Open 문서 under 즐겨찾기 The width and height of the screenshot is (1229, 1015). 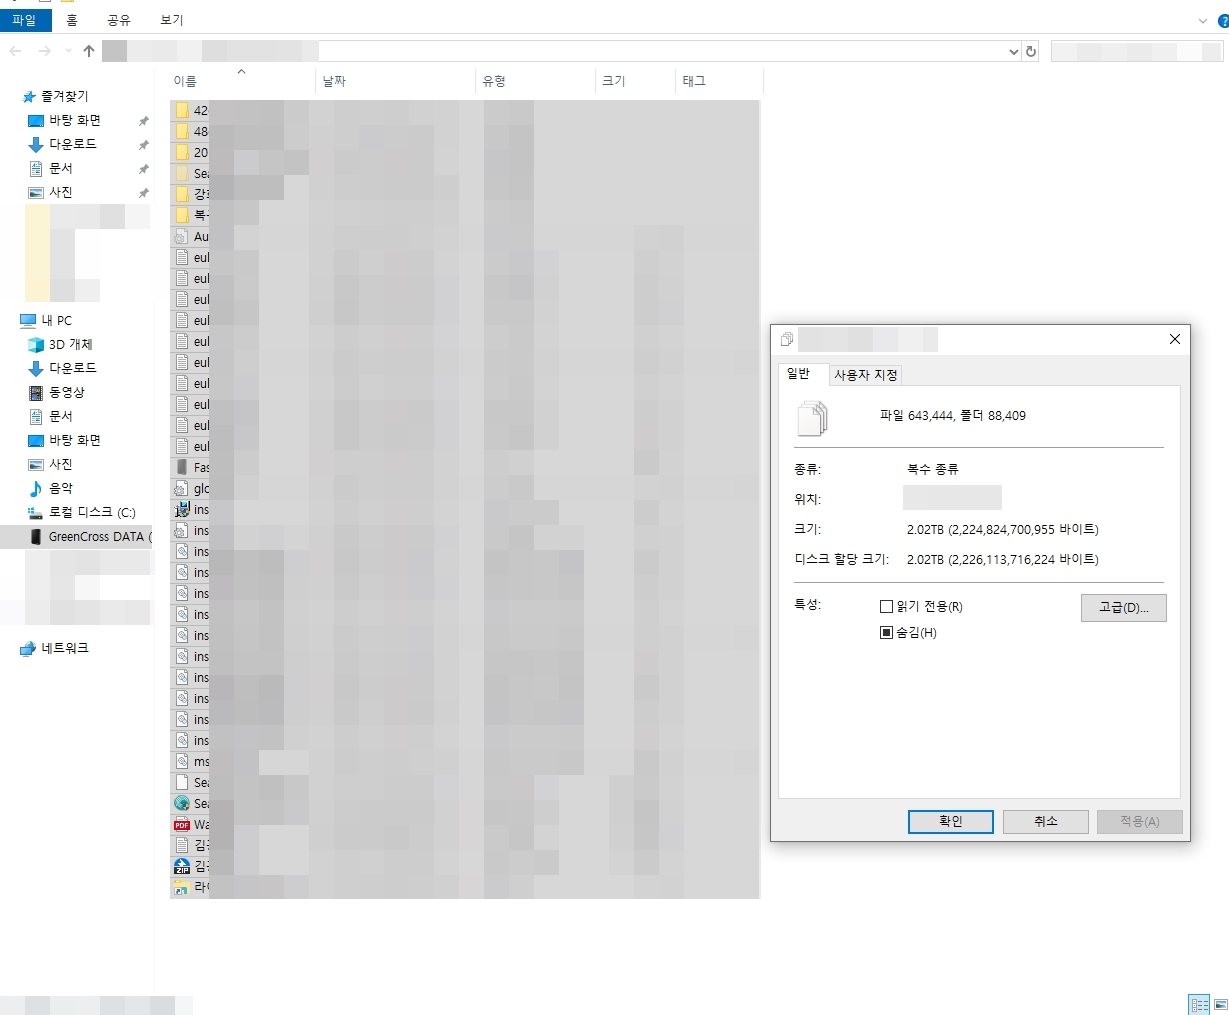coord(60,169)
